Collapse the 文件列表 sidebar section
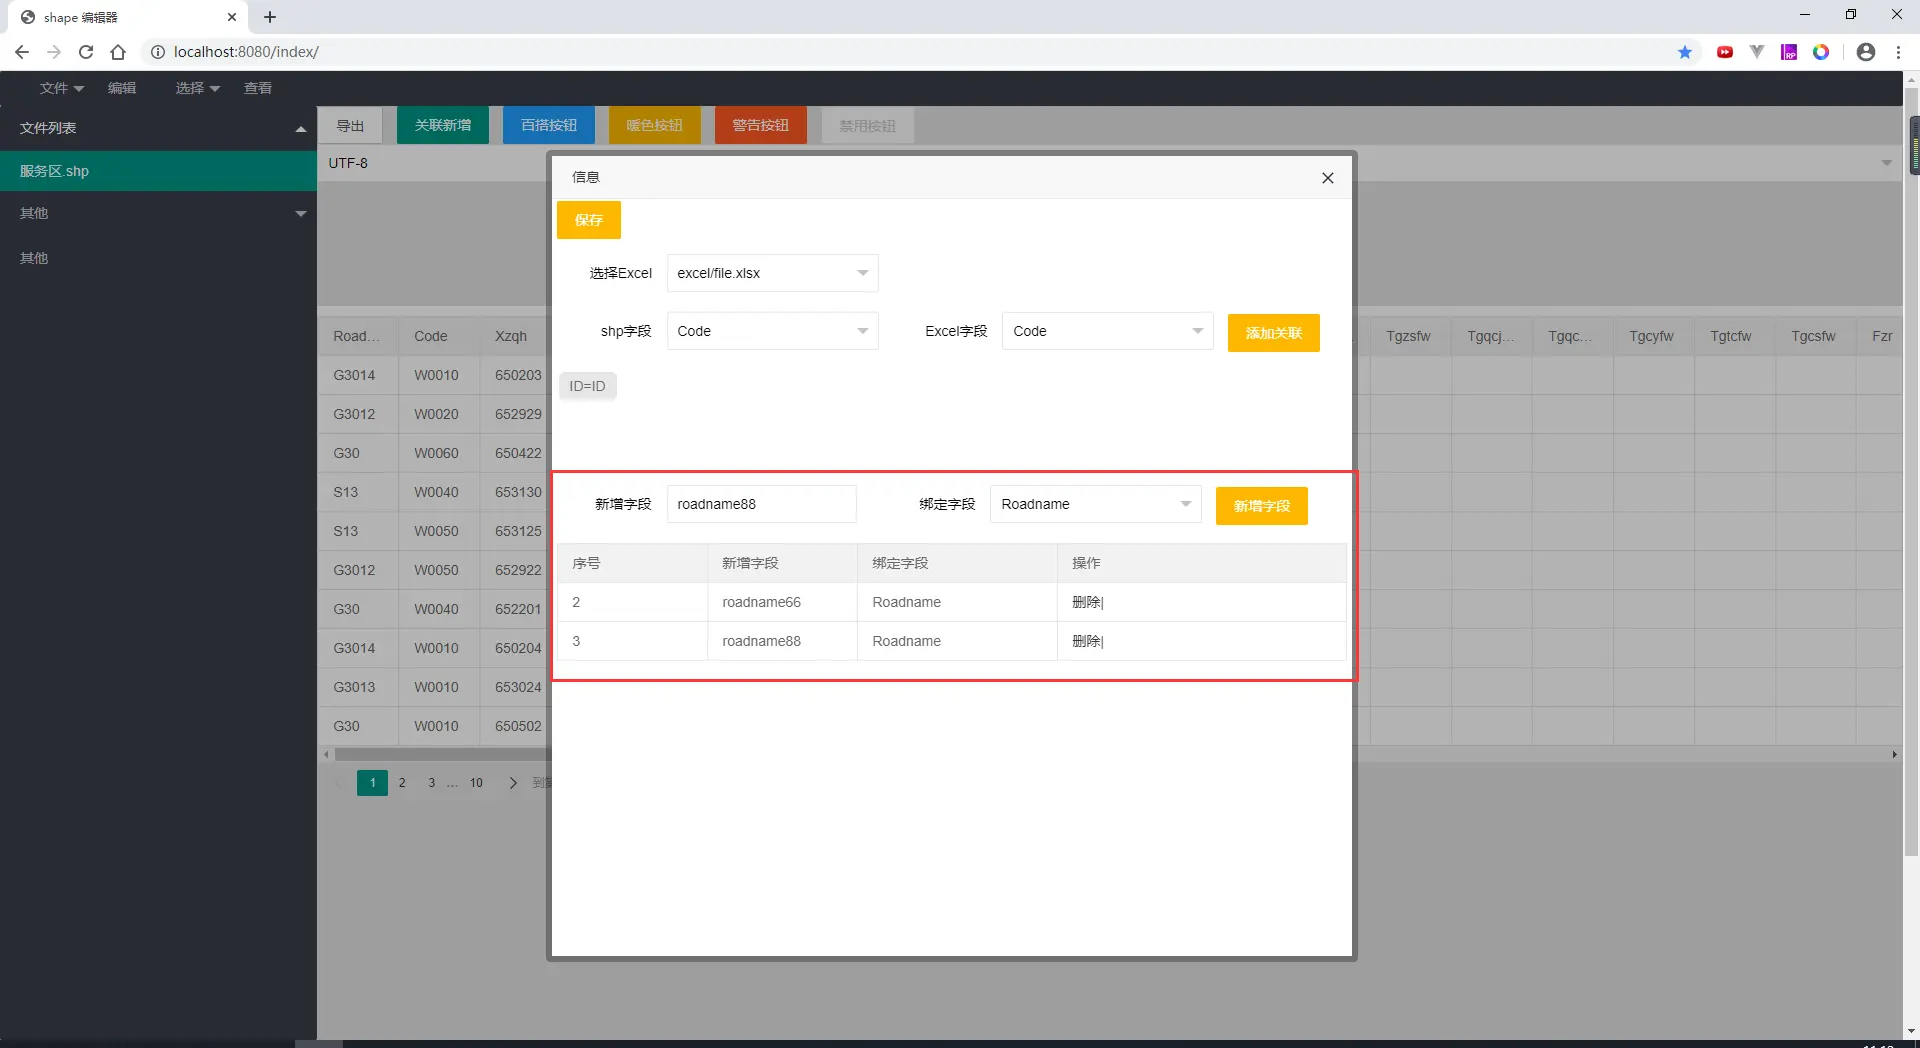This screenshot has width=1920, height=1048. click(x=300, y=129)
